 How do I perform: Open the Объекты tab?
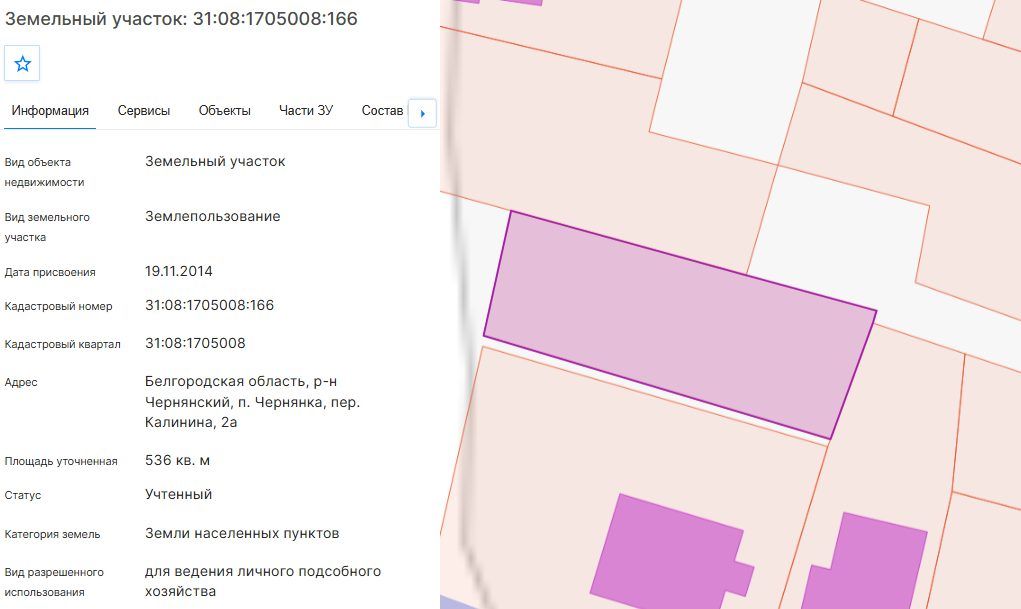pyautogui.click(x=225, y=111)
